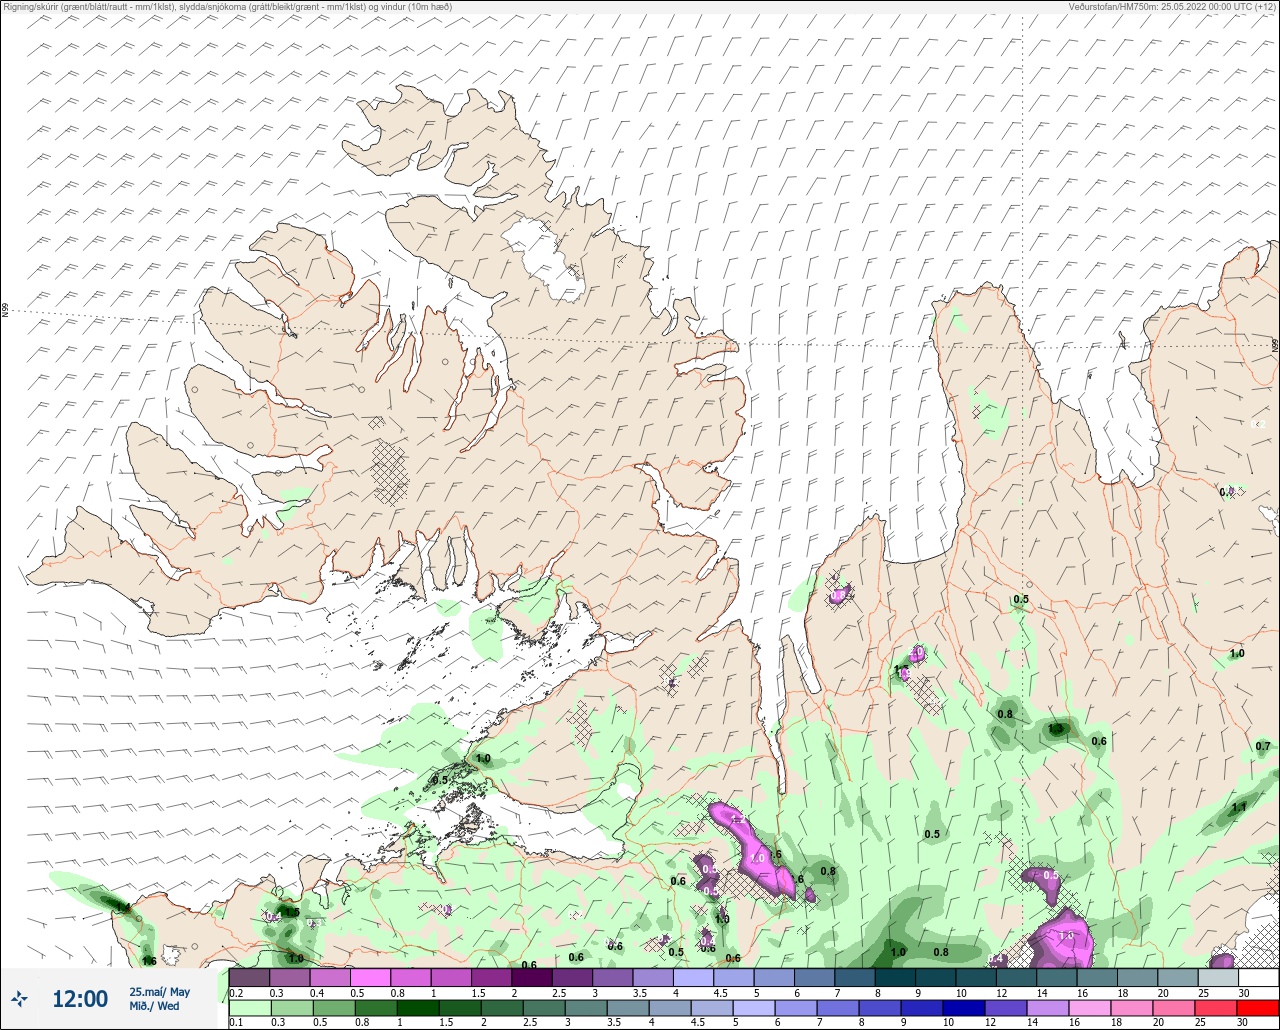Click the '25.maí/ May' date text
This screenshot has width=1280, height=1030.
point(159,992)
